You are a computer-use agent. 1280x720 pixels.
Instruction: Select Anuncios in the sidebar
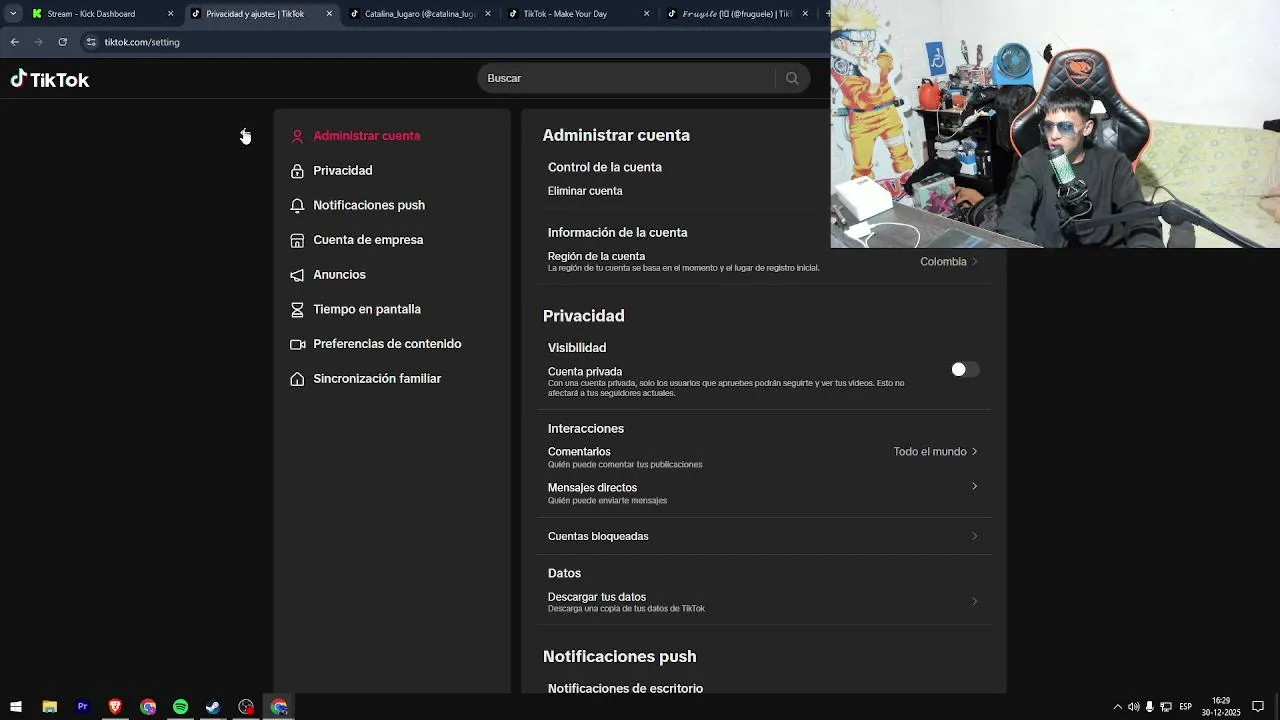[339, 275]
